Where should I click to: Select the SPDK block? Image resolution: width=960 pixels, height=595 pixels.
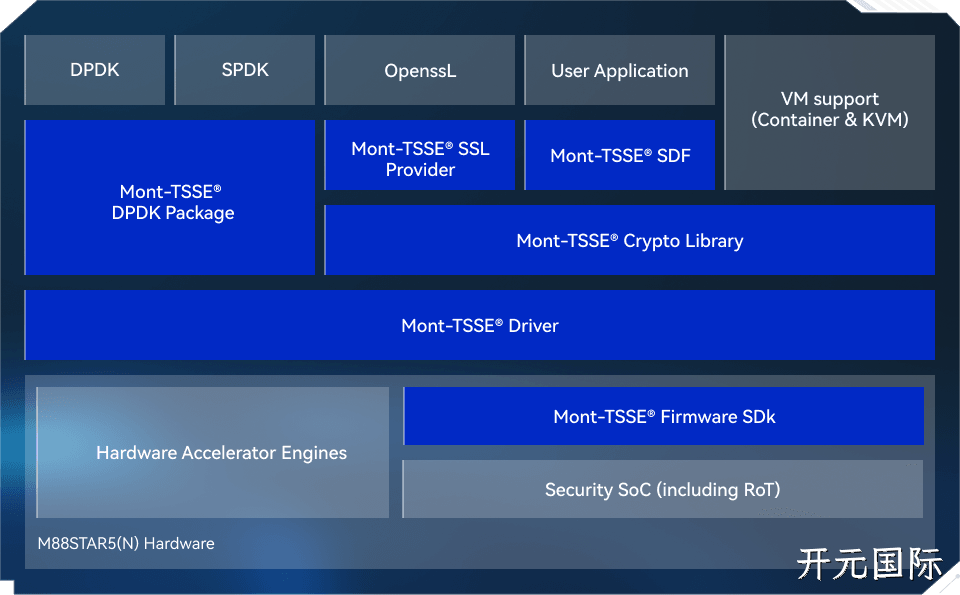point(245,70)
